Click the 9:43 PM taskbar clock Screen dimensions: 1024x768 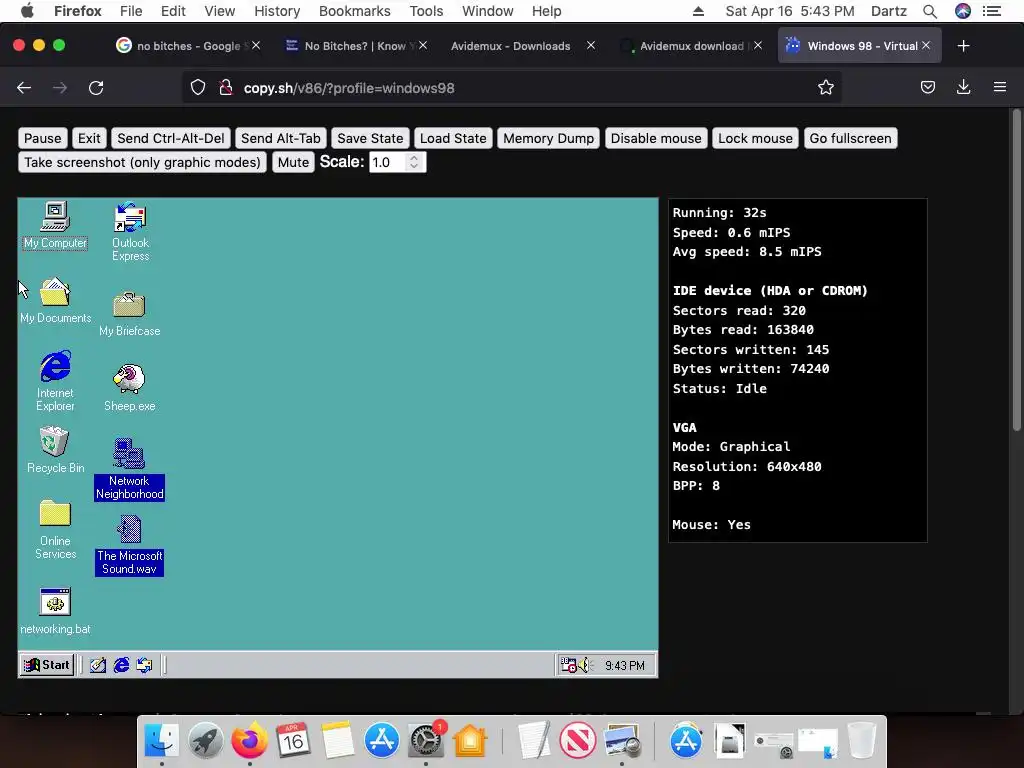click(x=624, y=665)
